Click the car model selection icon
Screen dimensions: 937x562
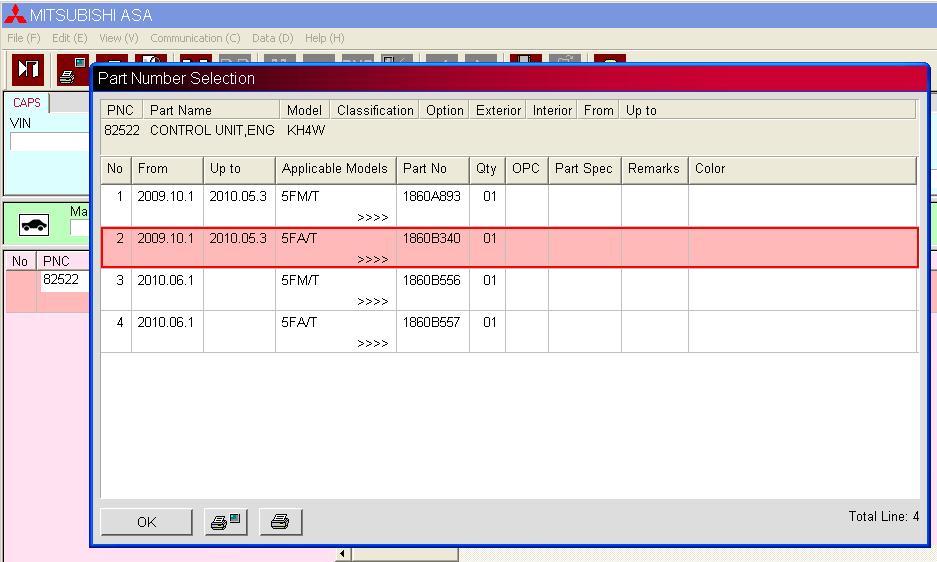[x=35, y=226]
